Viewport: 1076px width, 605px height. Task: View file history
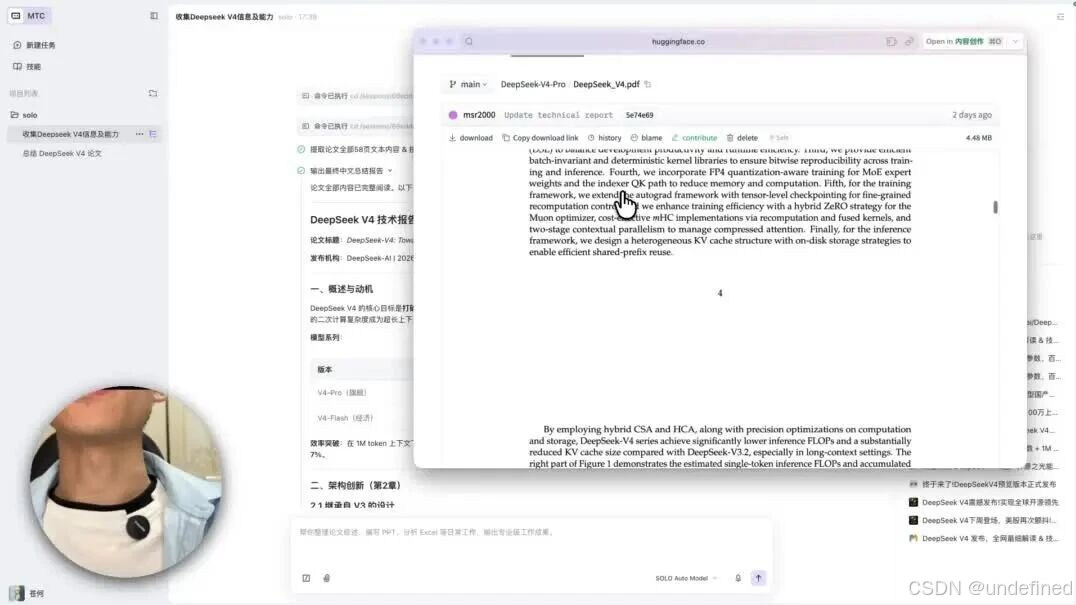click(604, 138)
